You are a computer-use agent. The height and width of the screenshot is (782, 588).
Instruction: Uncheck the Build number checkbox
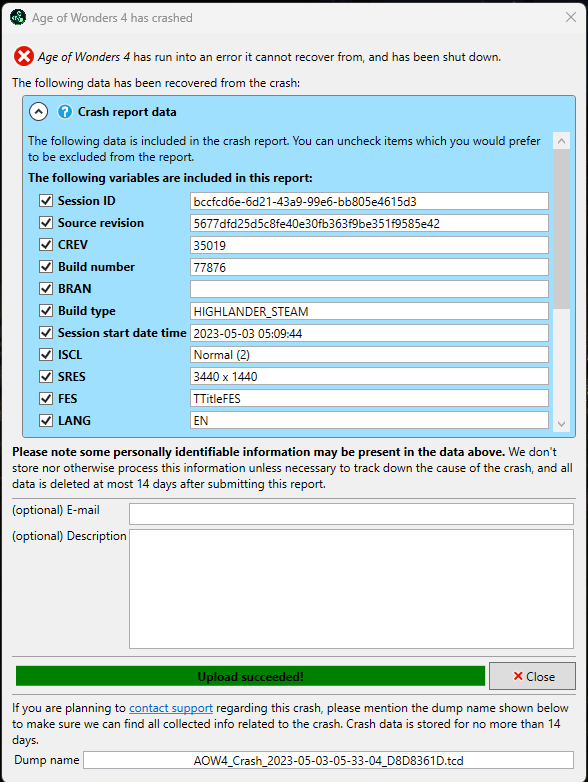click(46, 267)
